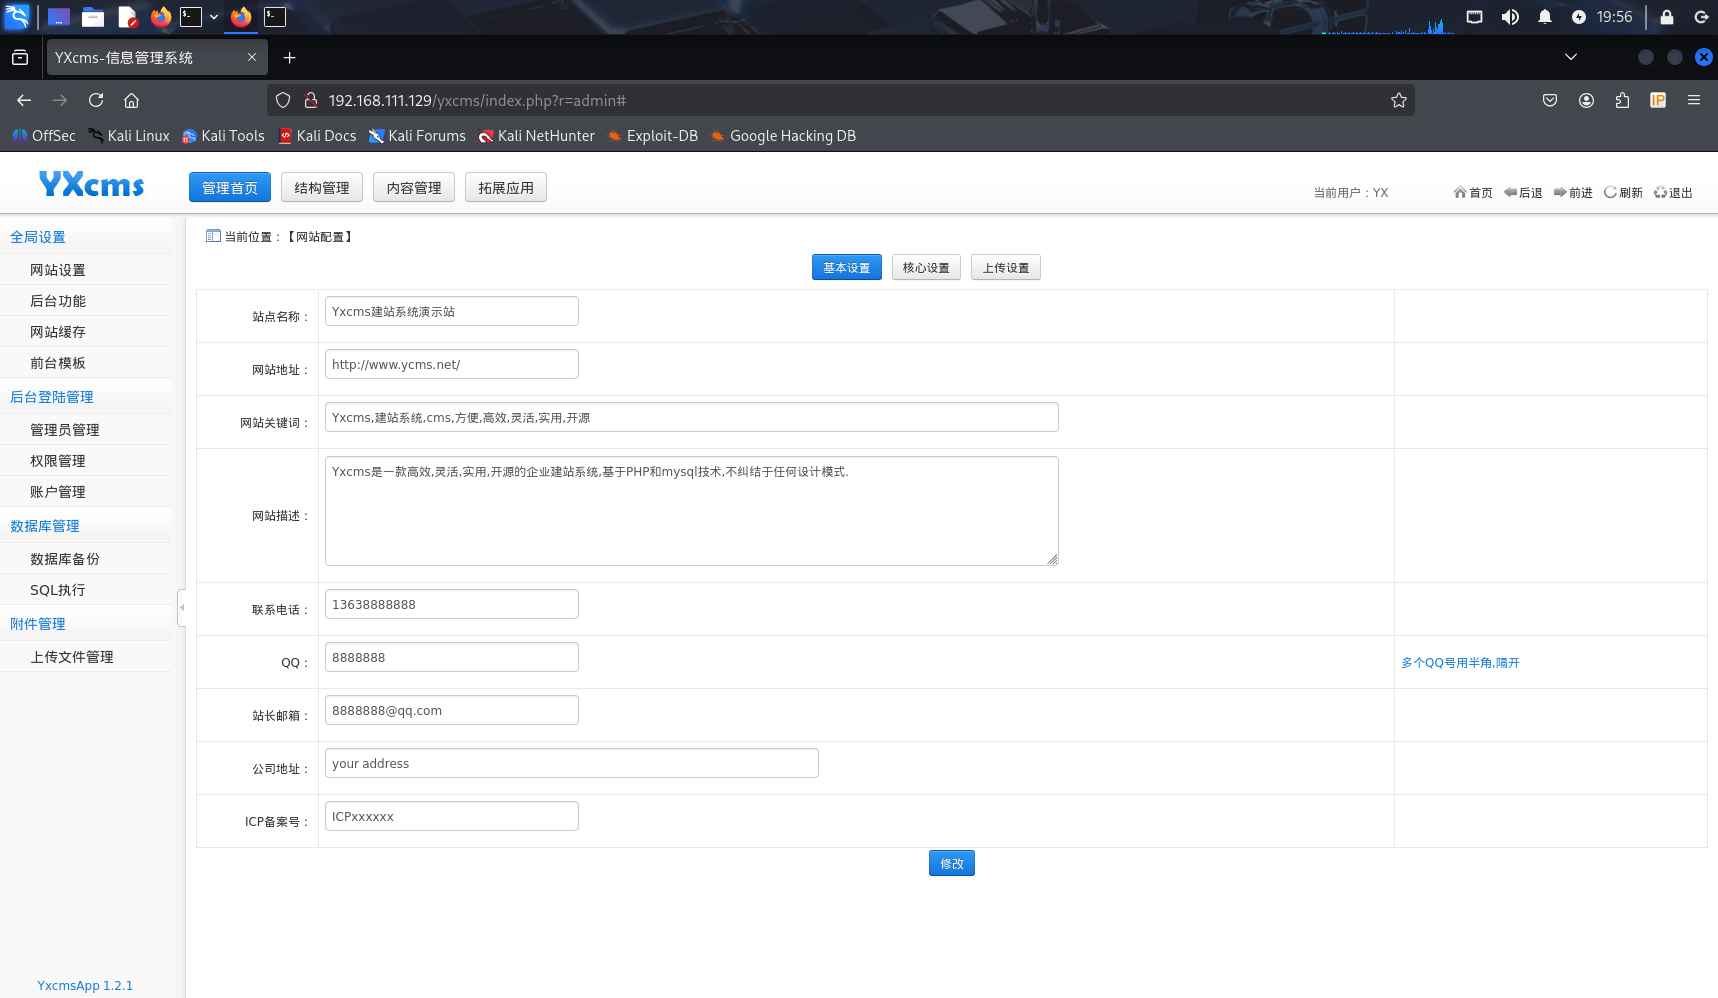
Task: Click the Firefox view recent browsing icon
Action: (20, 58)
